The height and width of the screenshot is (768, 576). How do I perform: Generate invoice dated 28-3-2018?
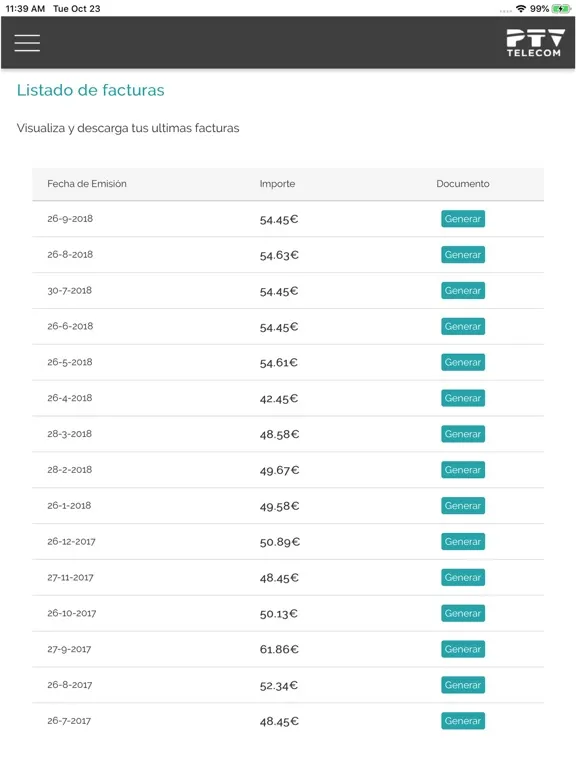click(463, 434)
